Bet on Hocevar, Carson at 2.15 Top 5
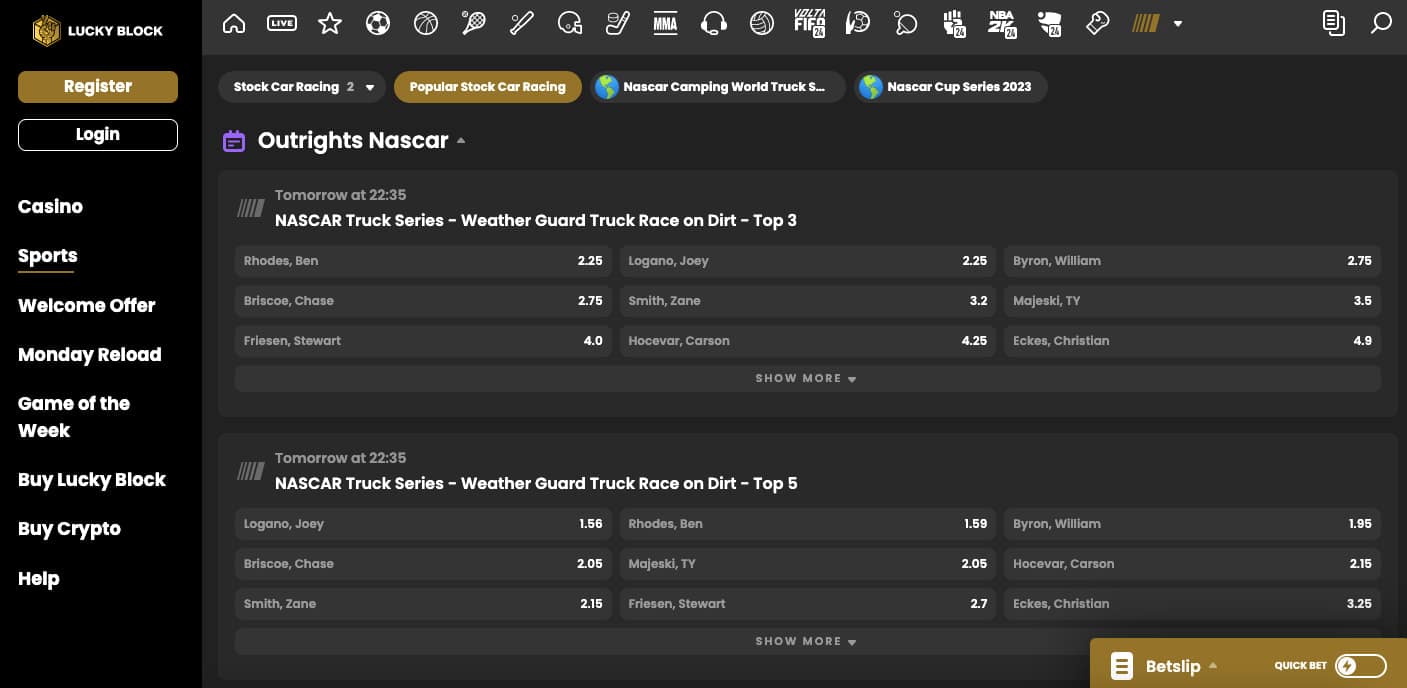The image size is (1407, 688). pos(1192,564)
